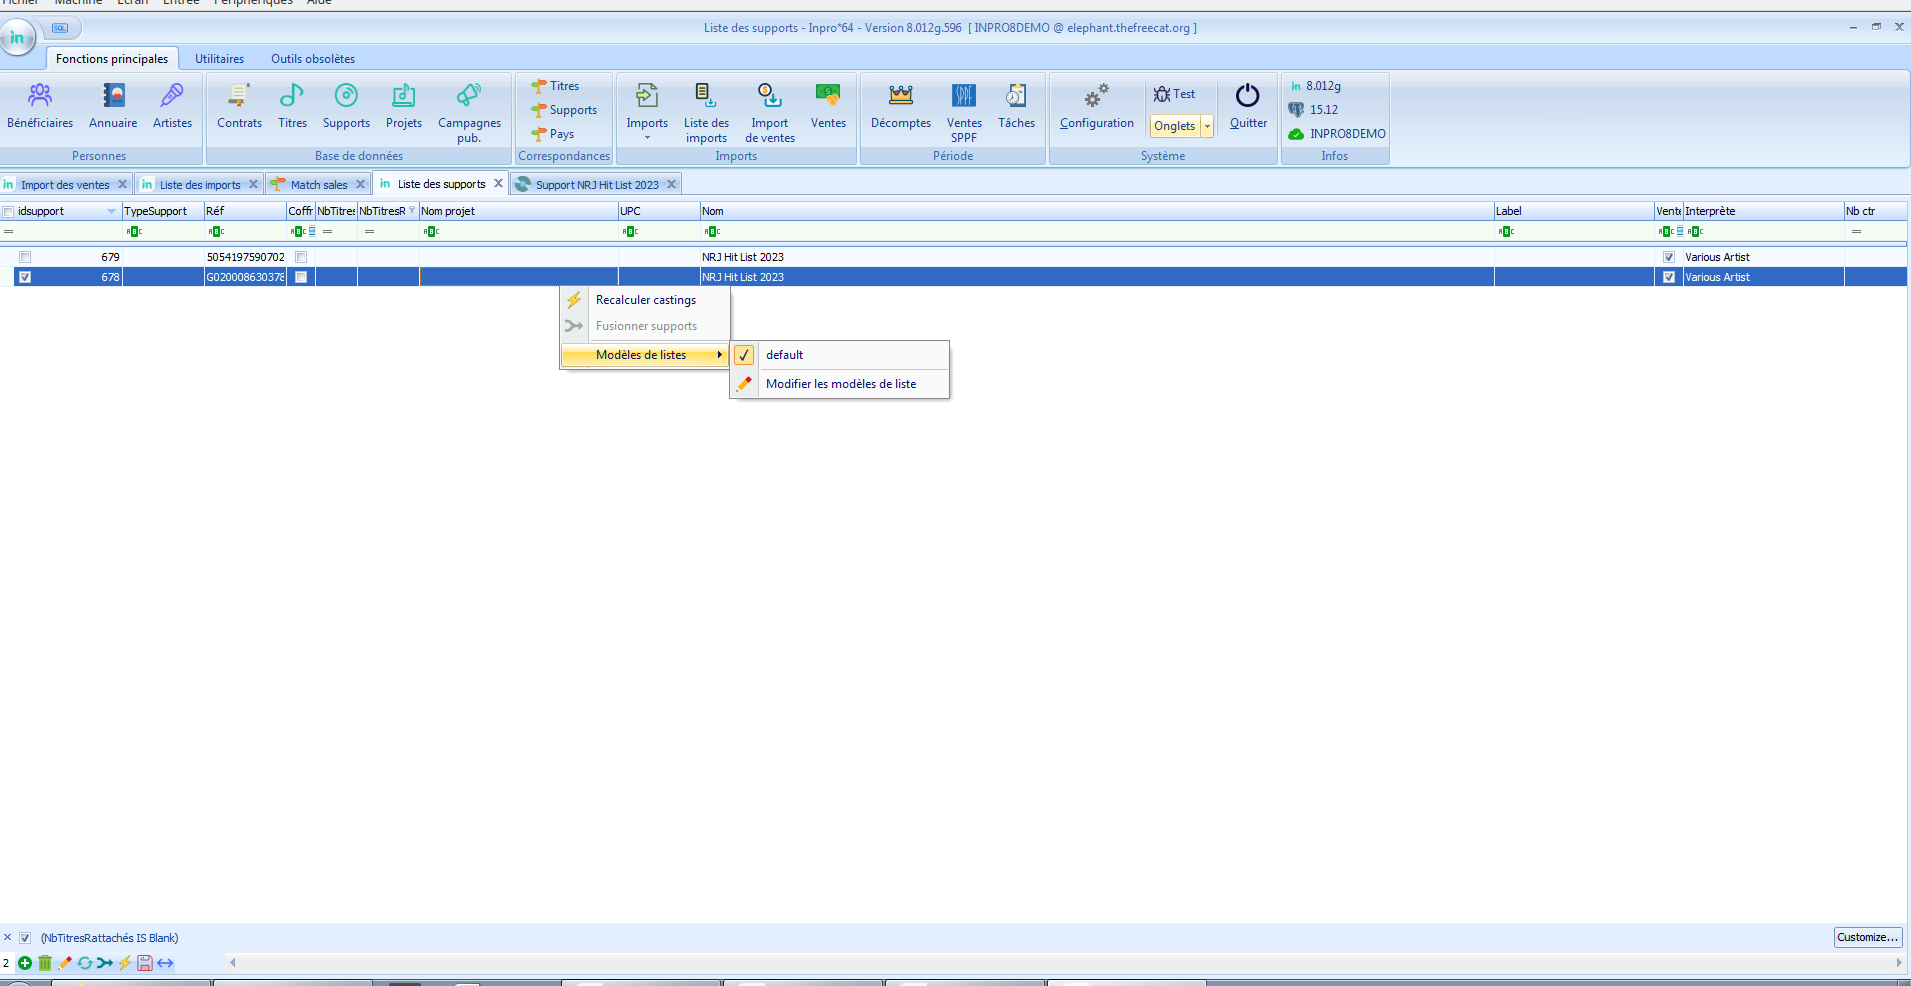Screen dimensions: 1911x986
Task: Switch to the Match sales tab
Action: click(319, 185)
